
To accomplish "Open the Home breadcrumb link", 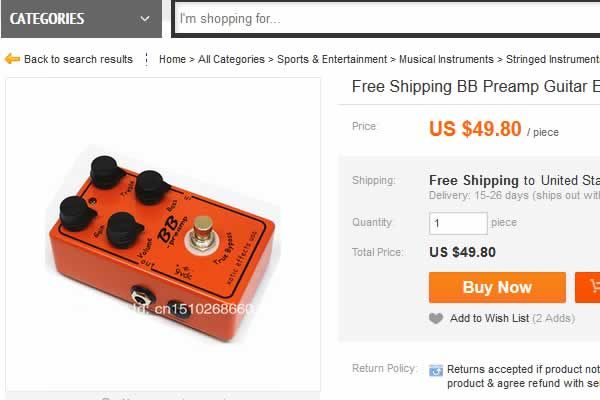I will click(x=172, y=59).
